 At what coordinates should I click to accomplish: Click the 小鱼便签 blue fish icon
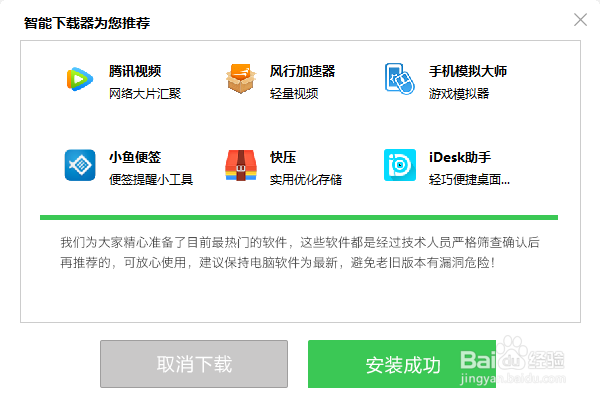80,165
